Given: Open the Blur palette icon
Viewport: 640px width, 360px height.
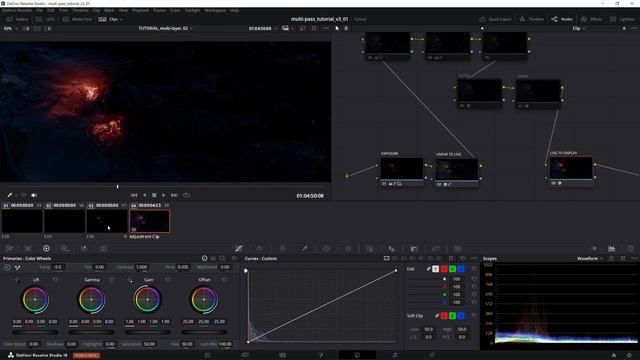Looking at the screenshot, I should pos(391,248).
